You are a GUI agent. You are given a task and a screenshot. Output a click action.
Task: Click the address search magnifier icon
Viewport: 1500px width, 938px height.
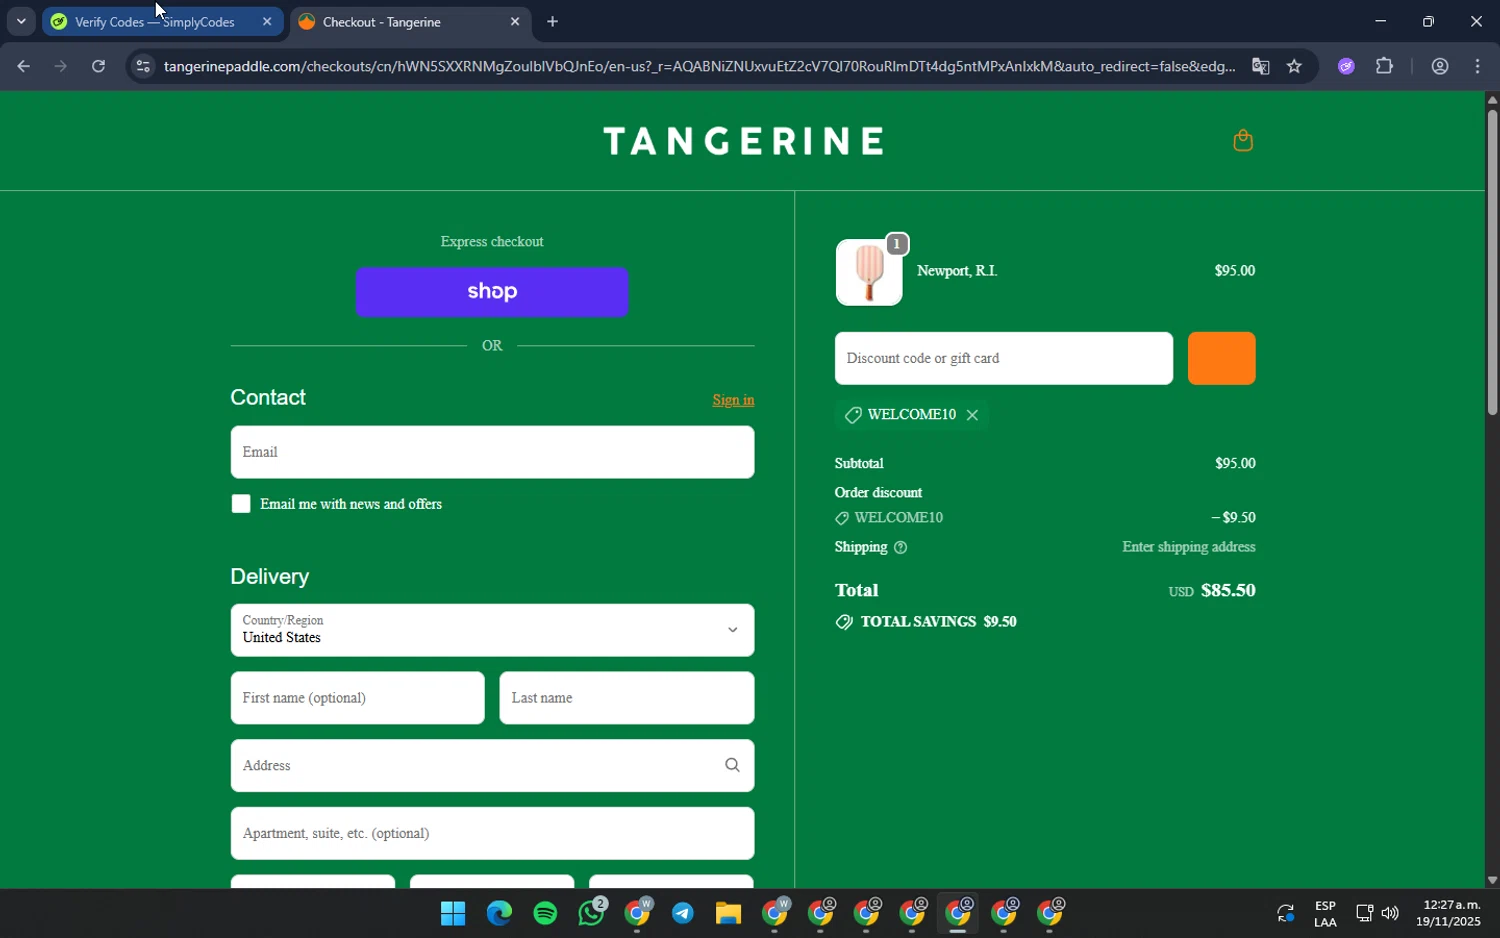pyautogui.click(x=732, y=766)
